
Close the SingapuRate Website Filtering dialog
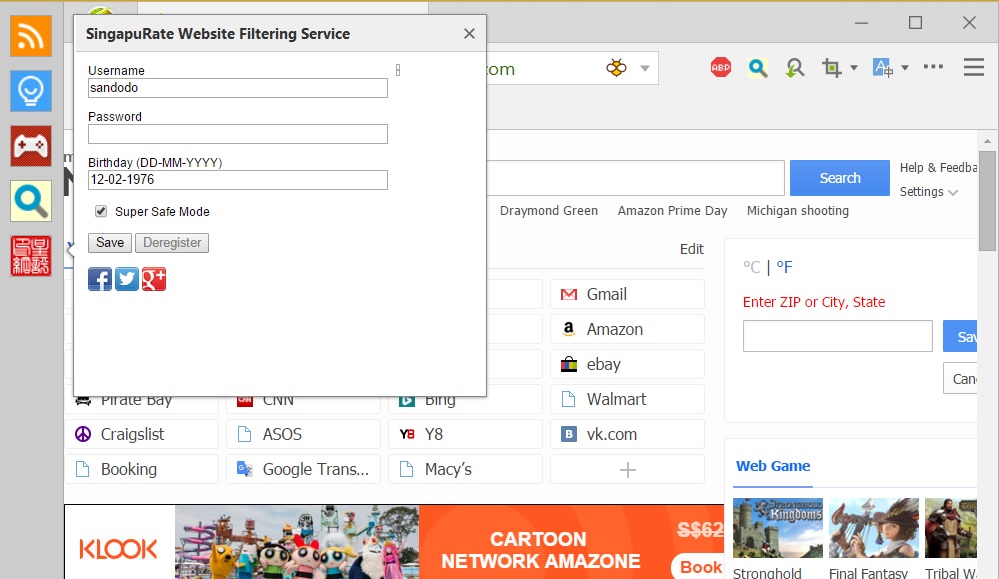pos(469,34)
